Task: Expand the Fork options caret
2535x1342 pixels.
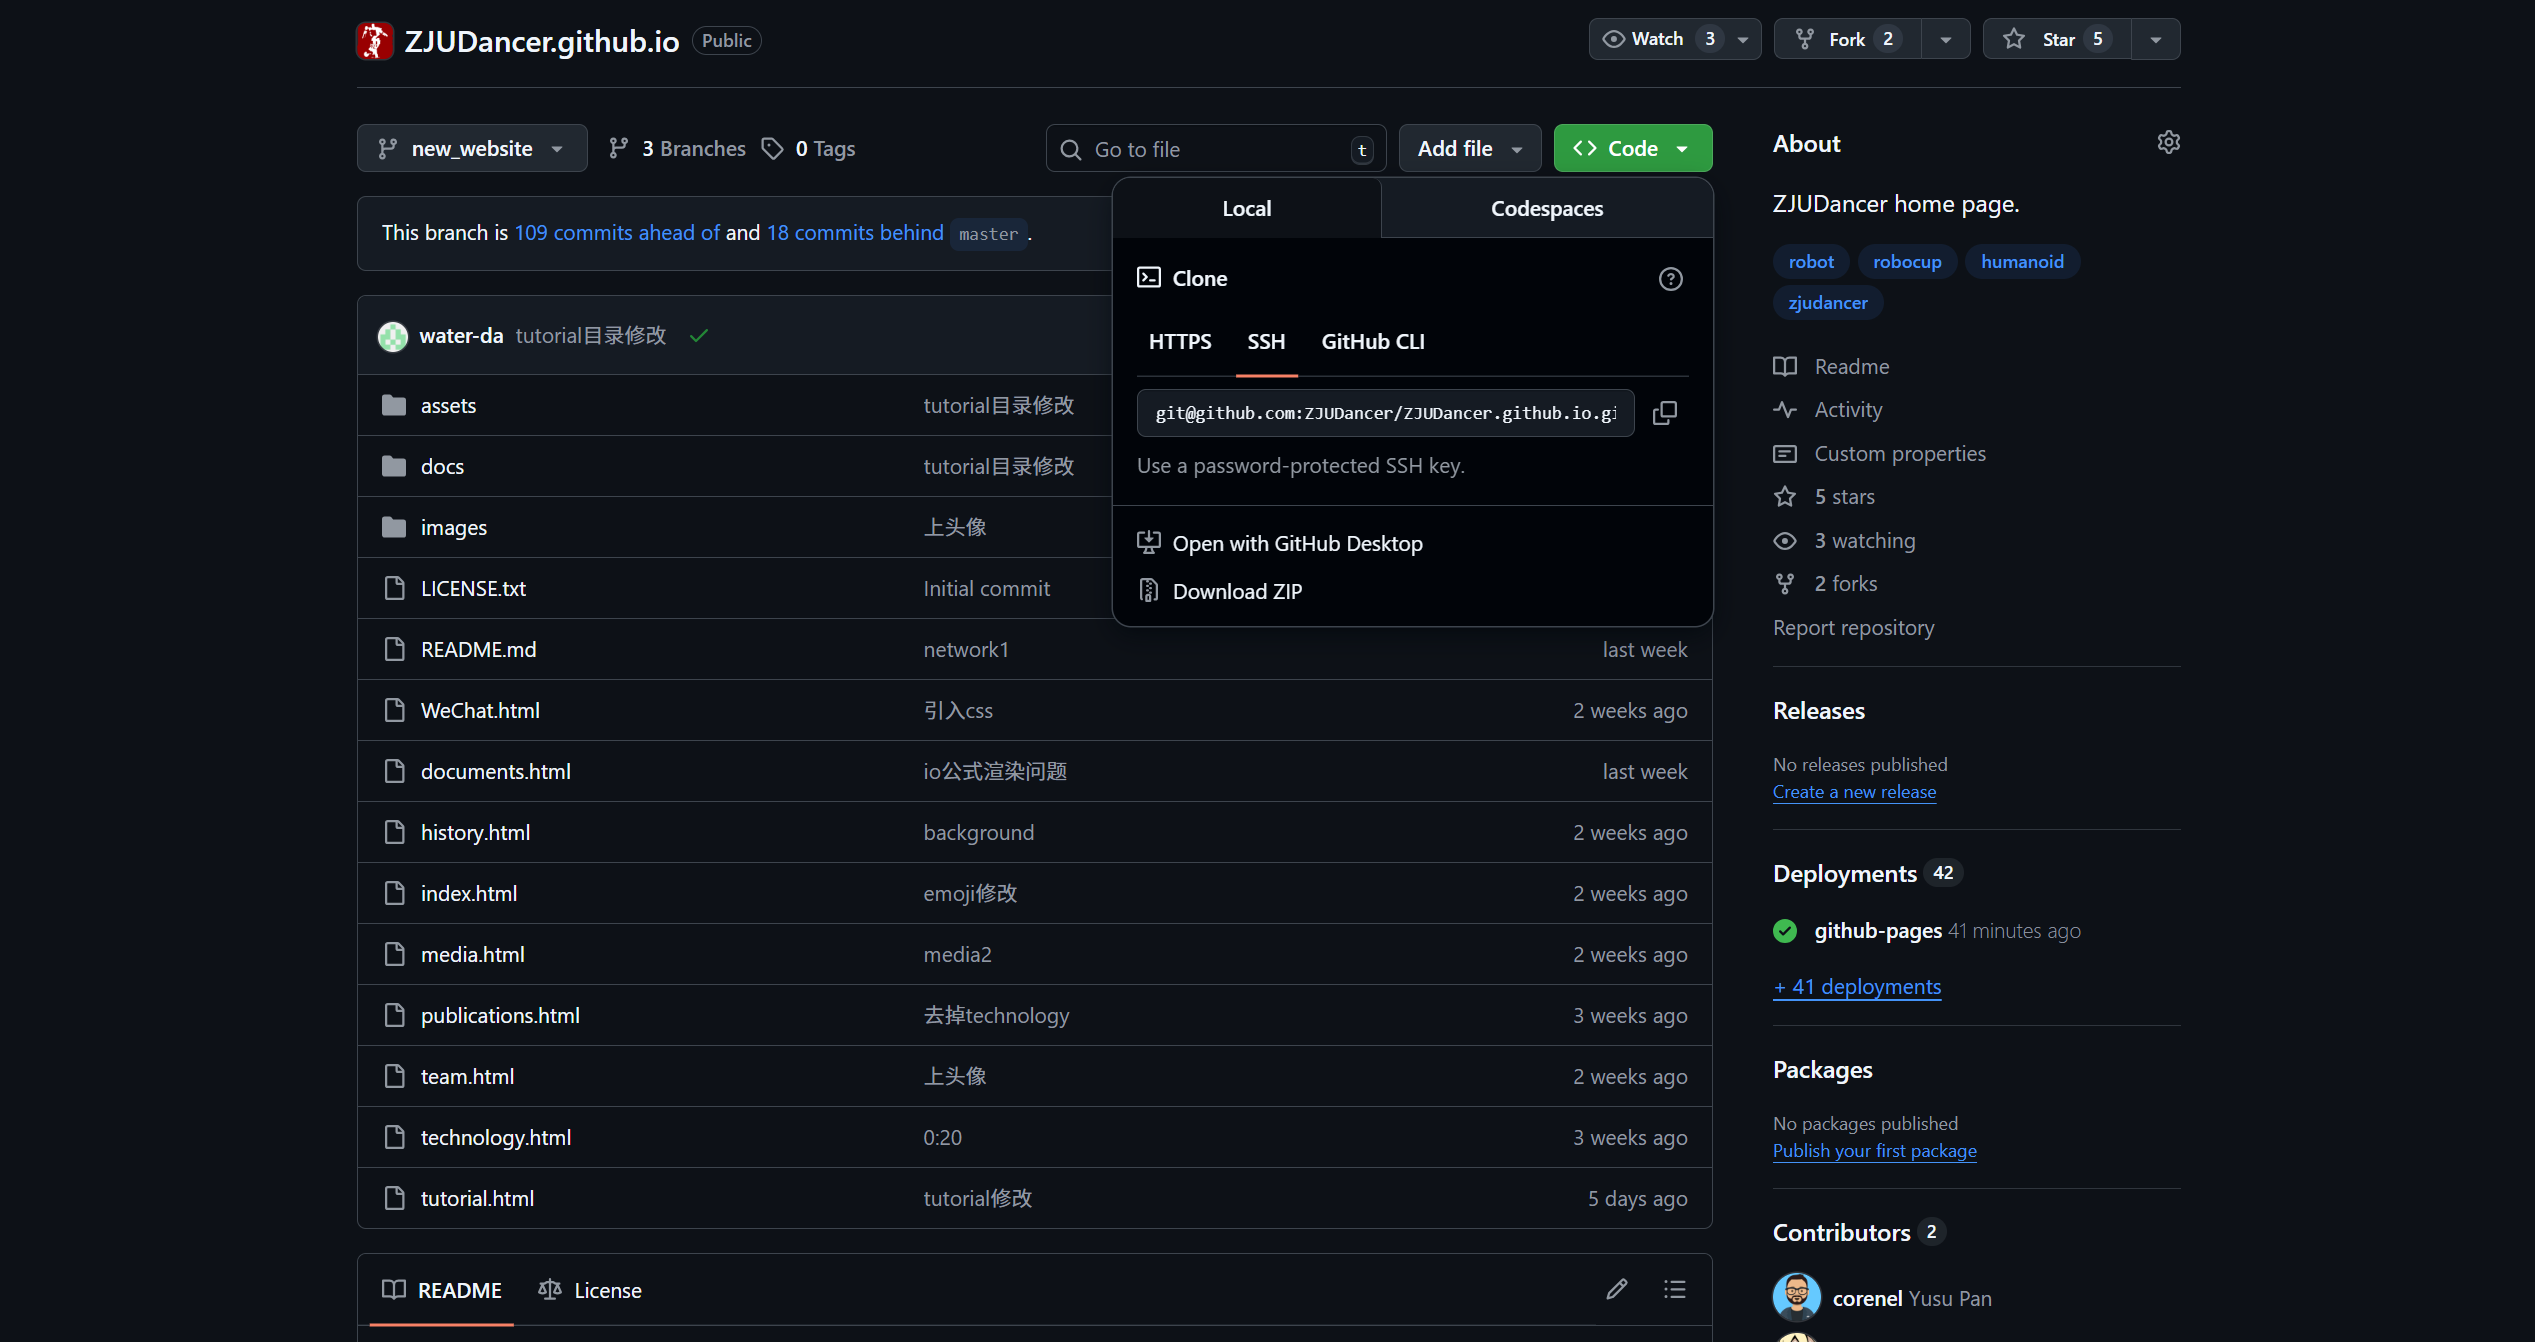Action: pyautogui.click(x=1946, y=39)
